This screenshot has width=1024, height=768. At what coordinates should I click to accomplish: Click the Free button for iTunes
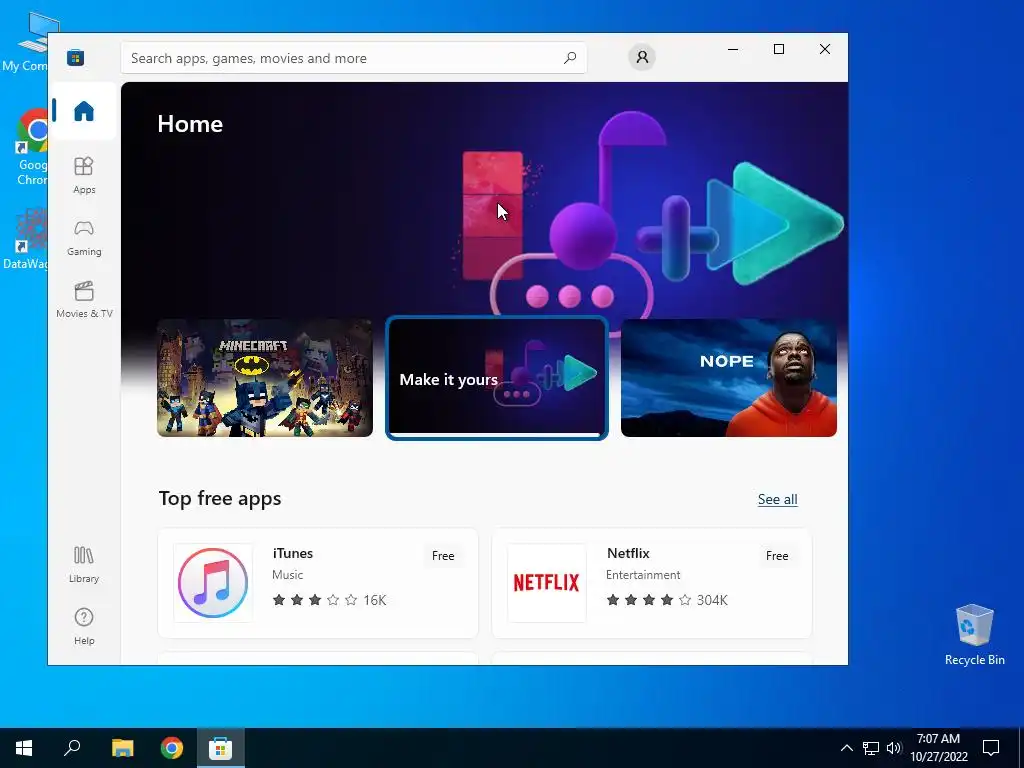point(443,556)
